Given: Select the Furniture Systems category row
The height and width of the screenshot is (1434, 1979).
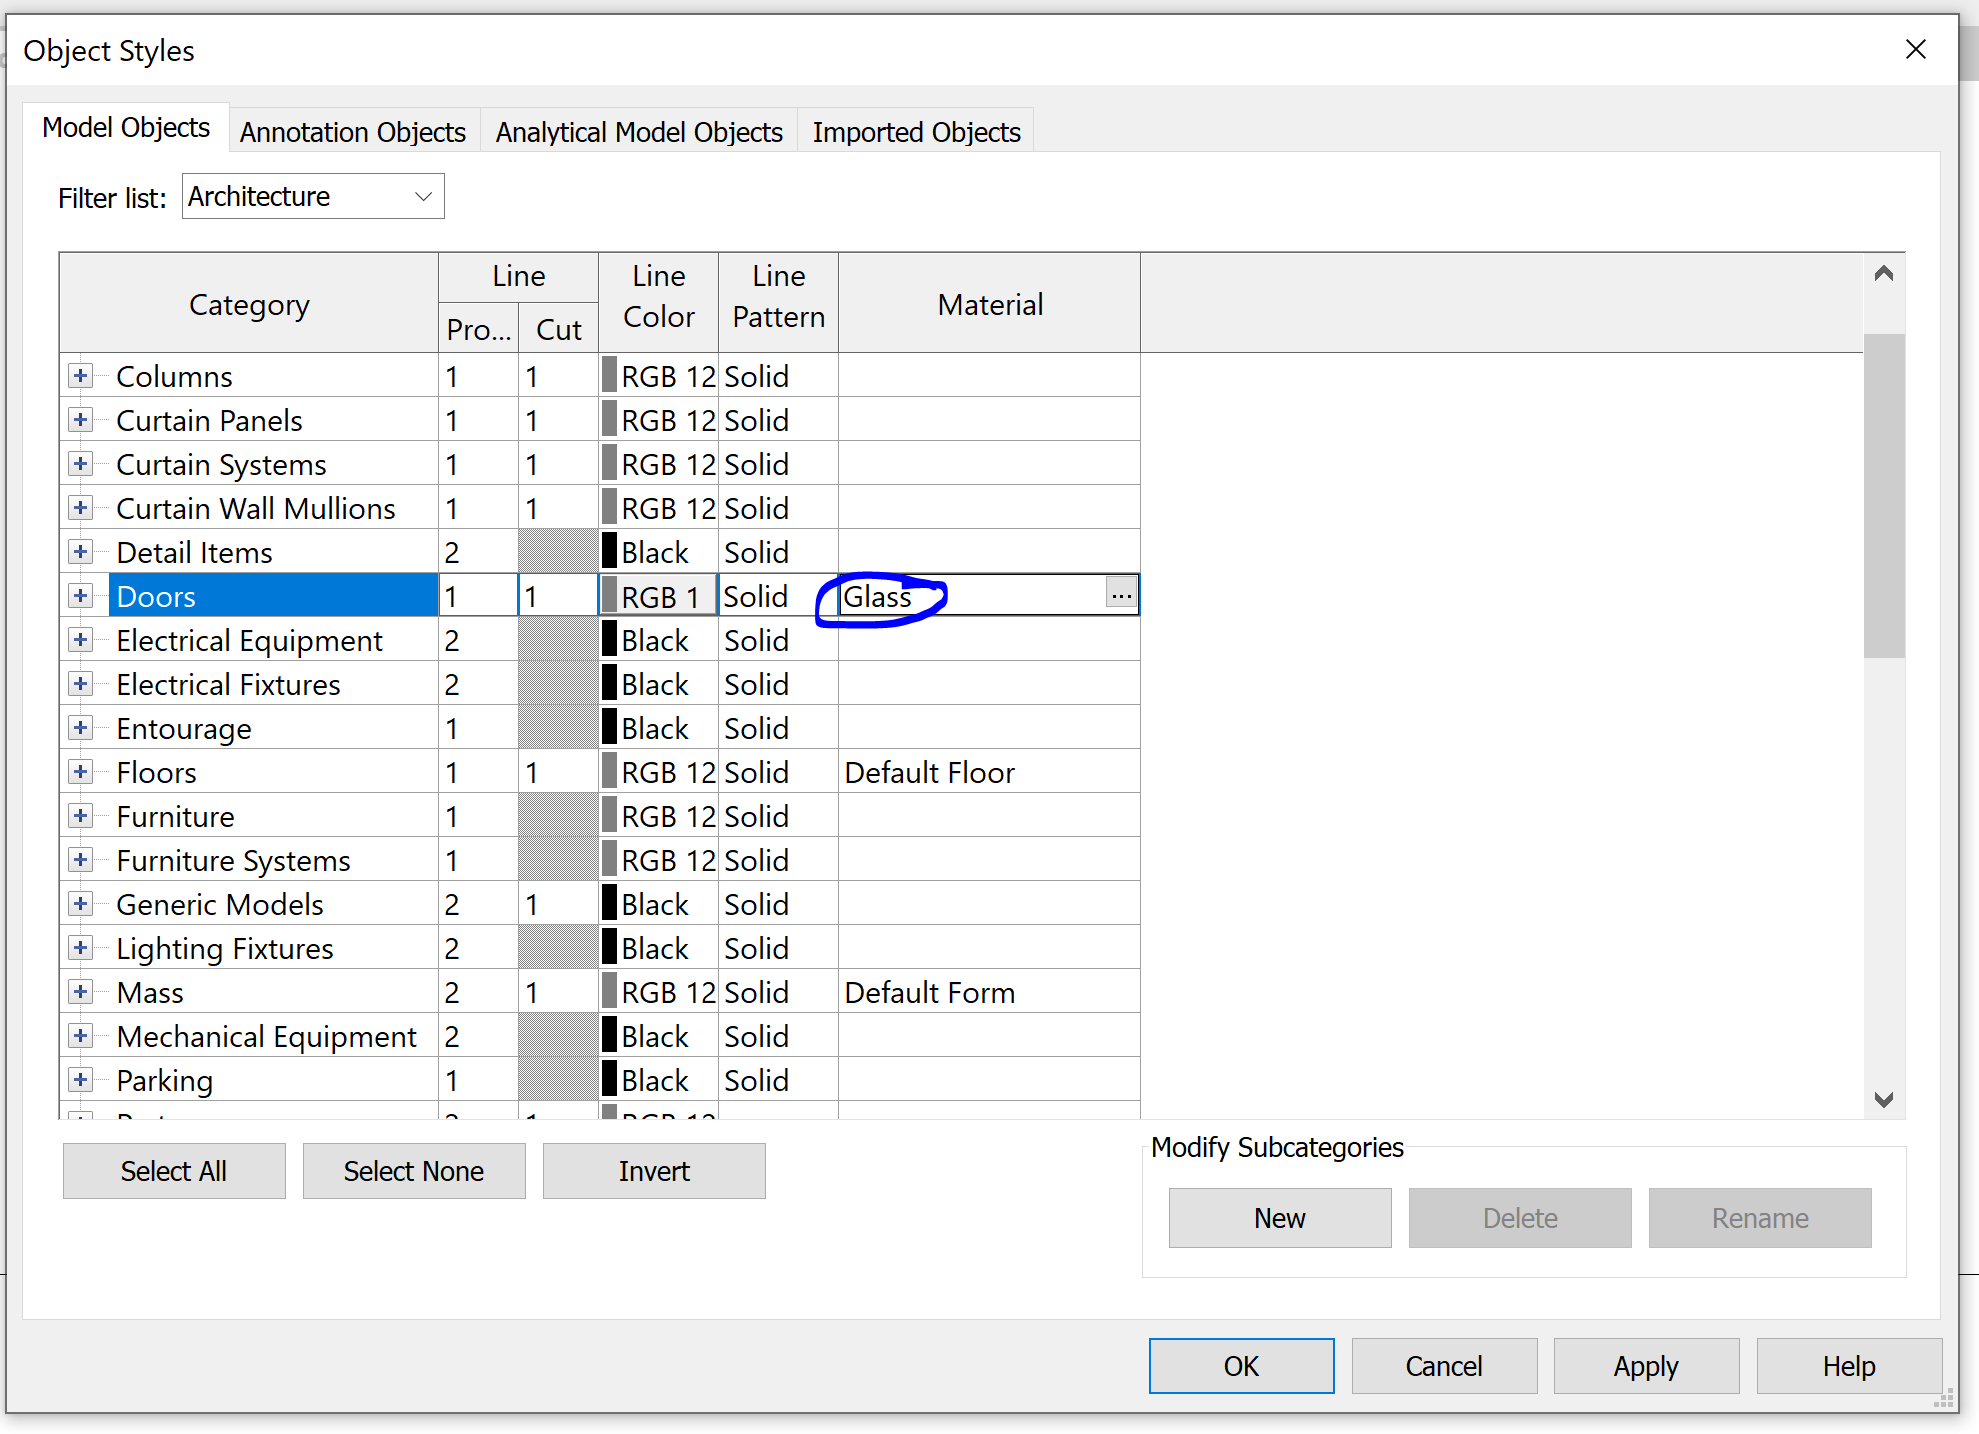Looking at the screenshot, I should pyautogui.click(x=600, y=860).
